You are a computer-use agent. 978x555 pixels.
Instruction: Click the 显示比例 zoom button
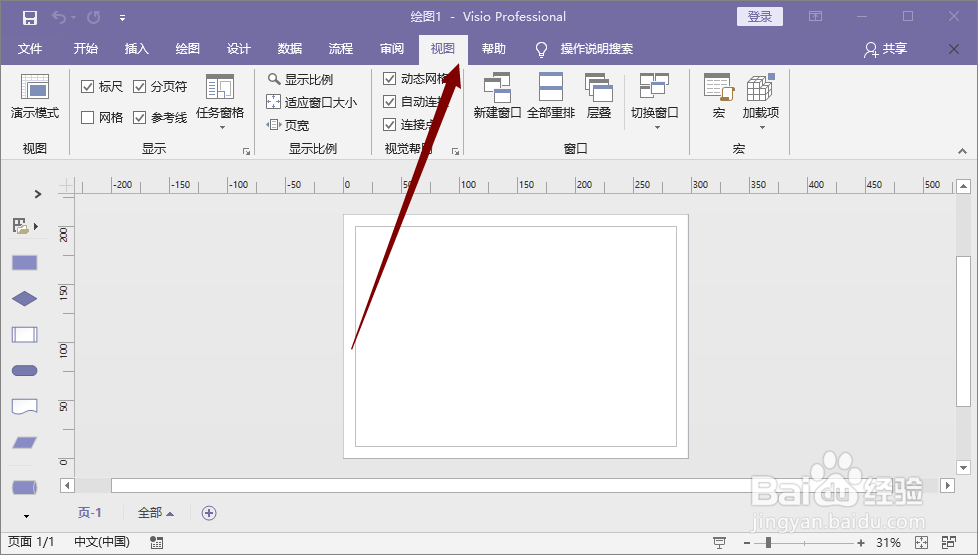click(301, 79)
